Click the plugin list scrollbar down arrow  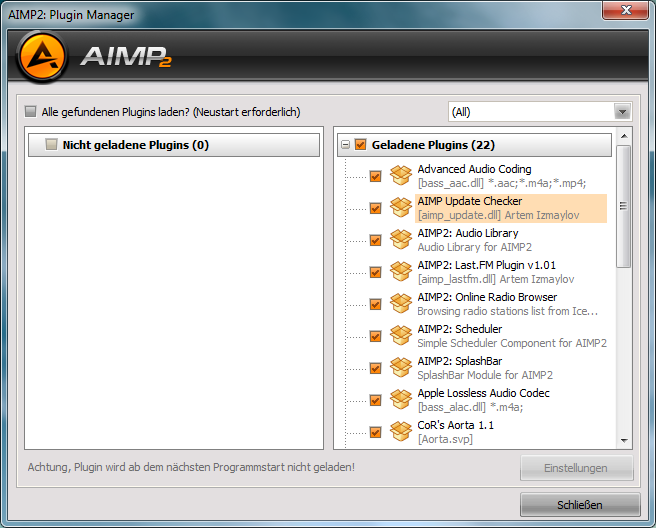(624, 440)
